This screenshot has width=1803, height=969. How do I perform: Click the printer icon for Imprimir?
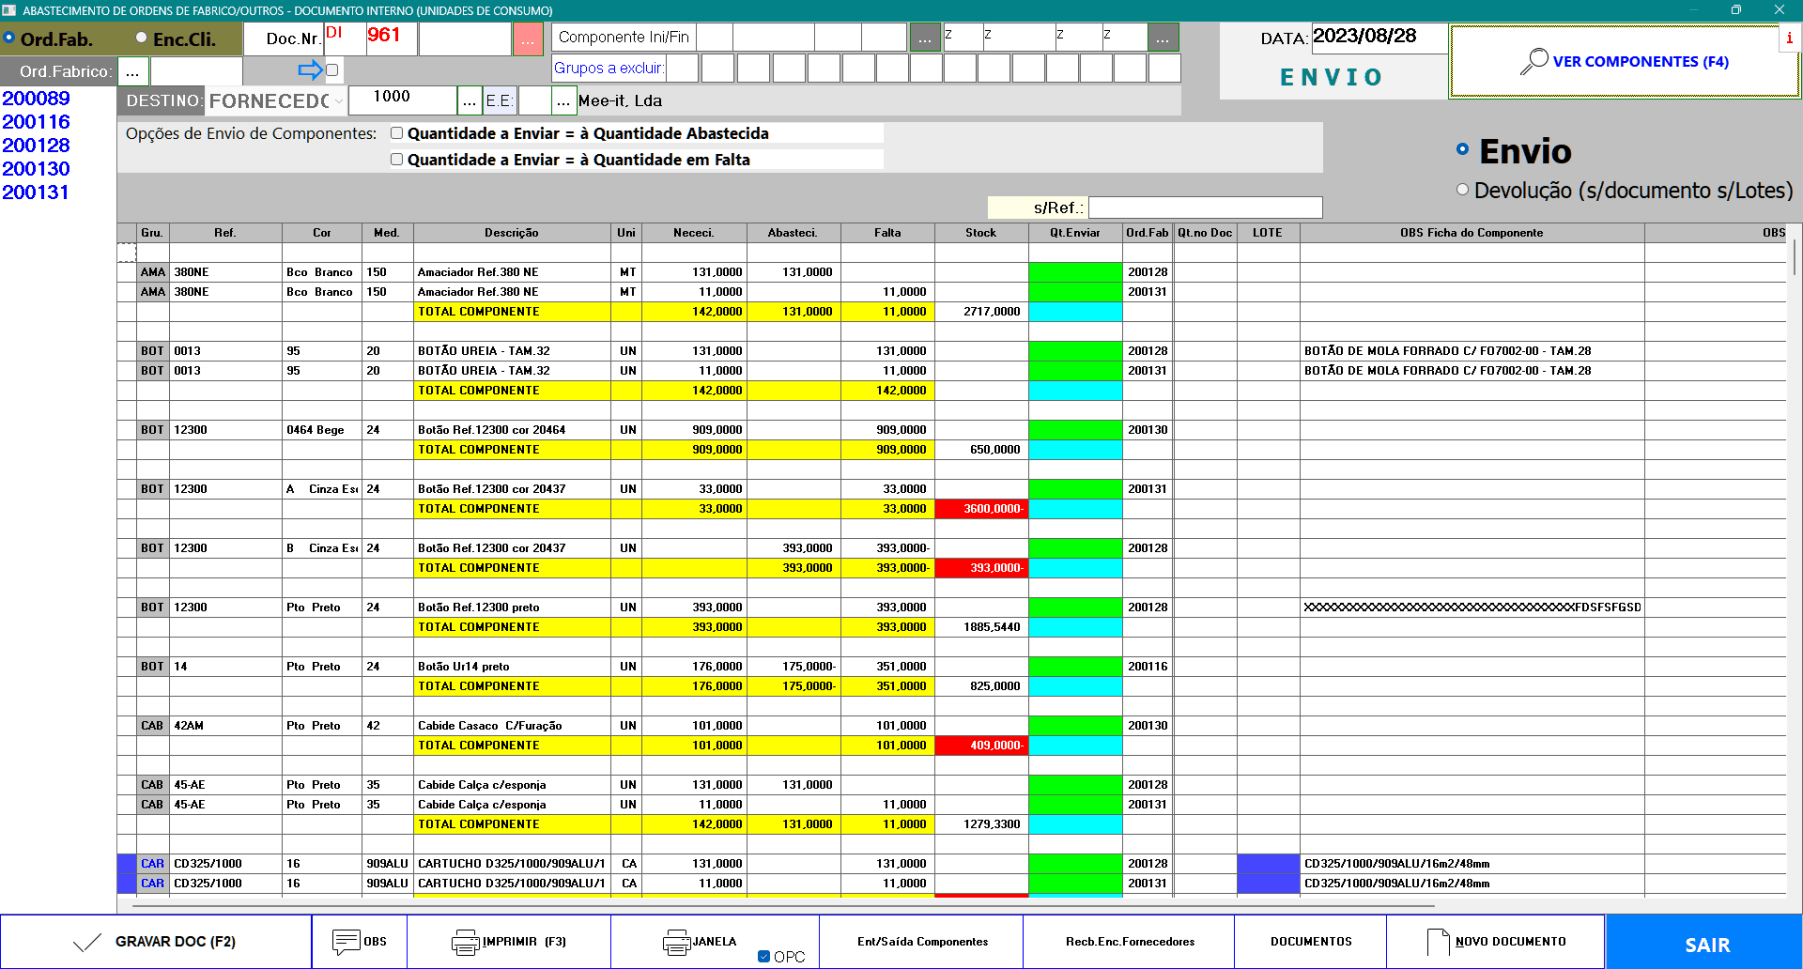click(x=465, y=942)
